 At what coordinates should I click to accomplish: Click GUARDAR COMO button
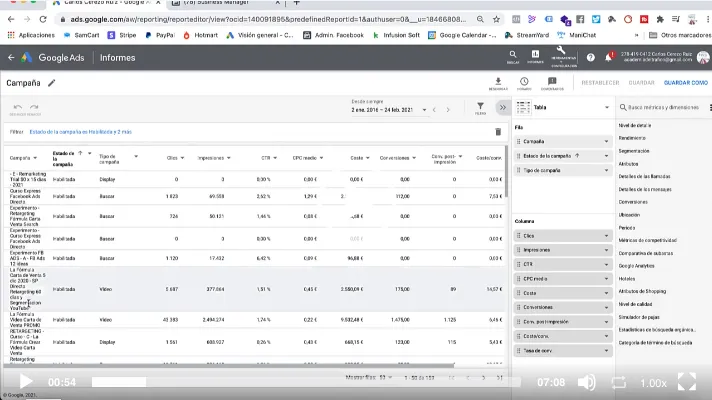[686, 83]
